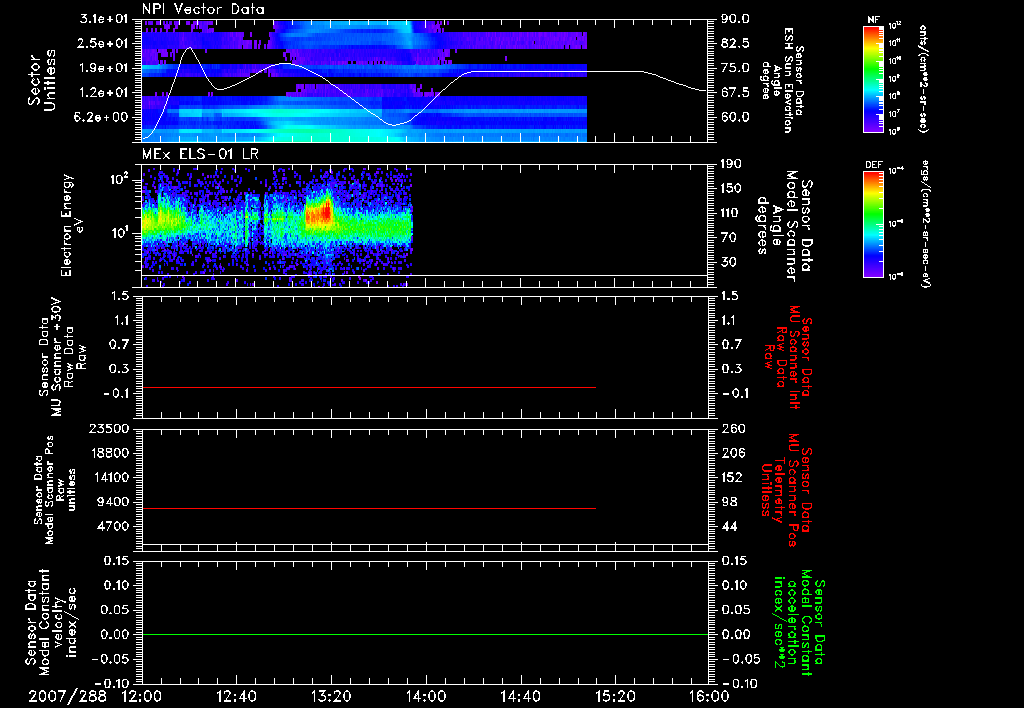
Task: Click the Sector Unitless axis label
Action: point(42,80)
